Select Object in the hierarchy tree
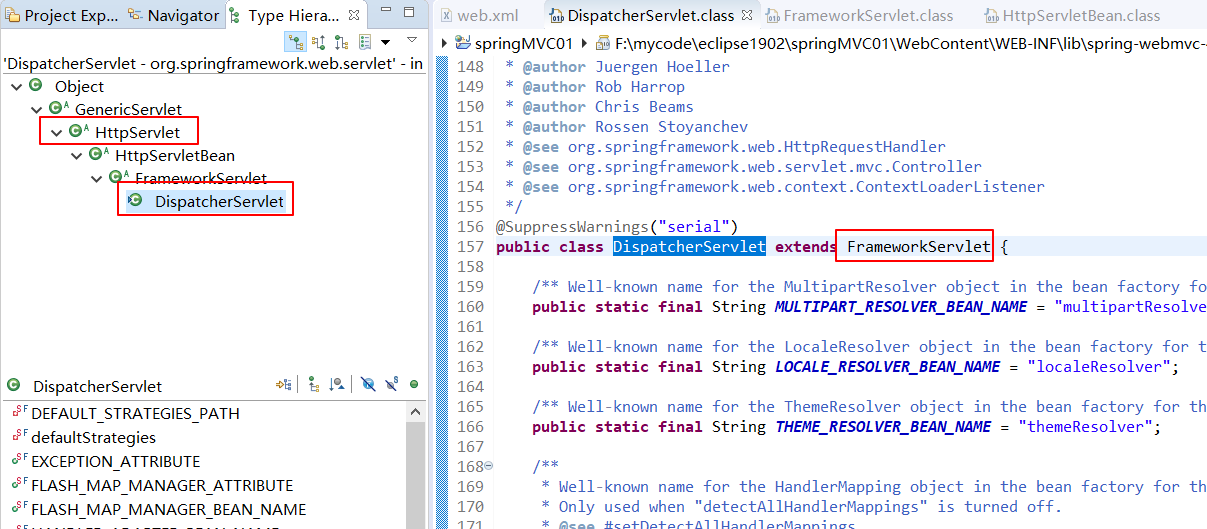The height and width of the screenshot is (529, 1207). (79, 87)
